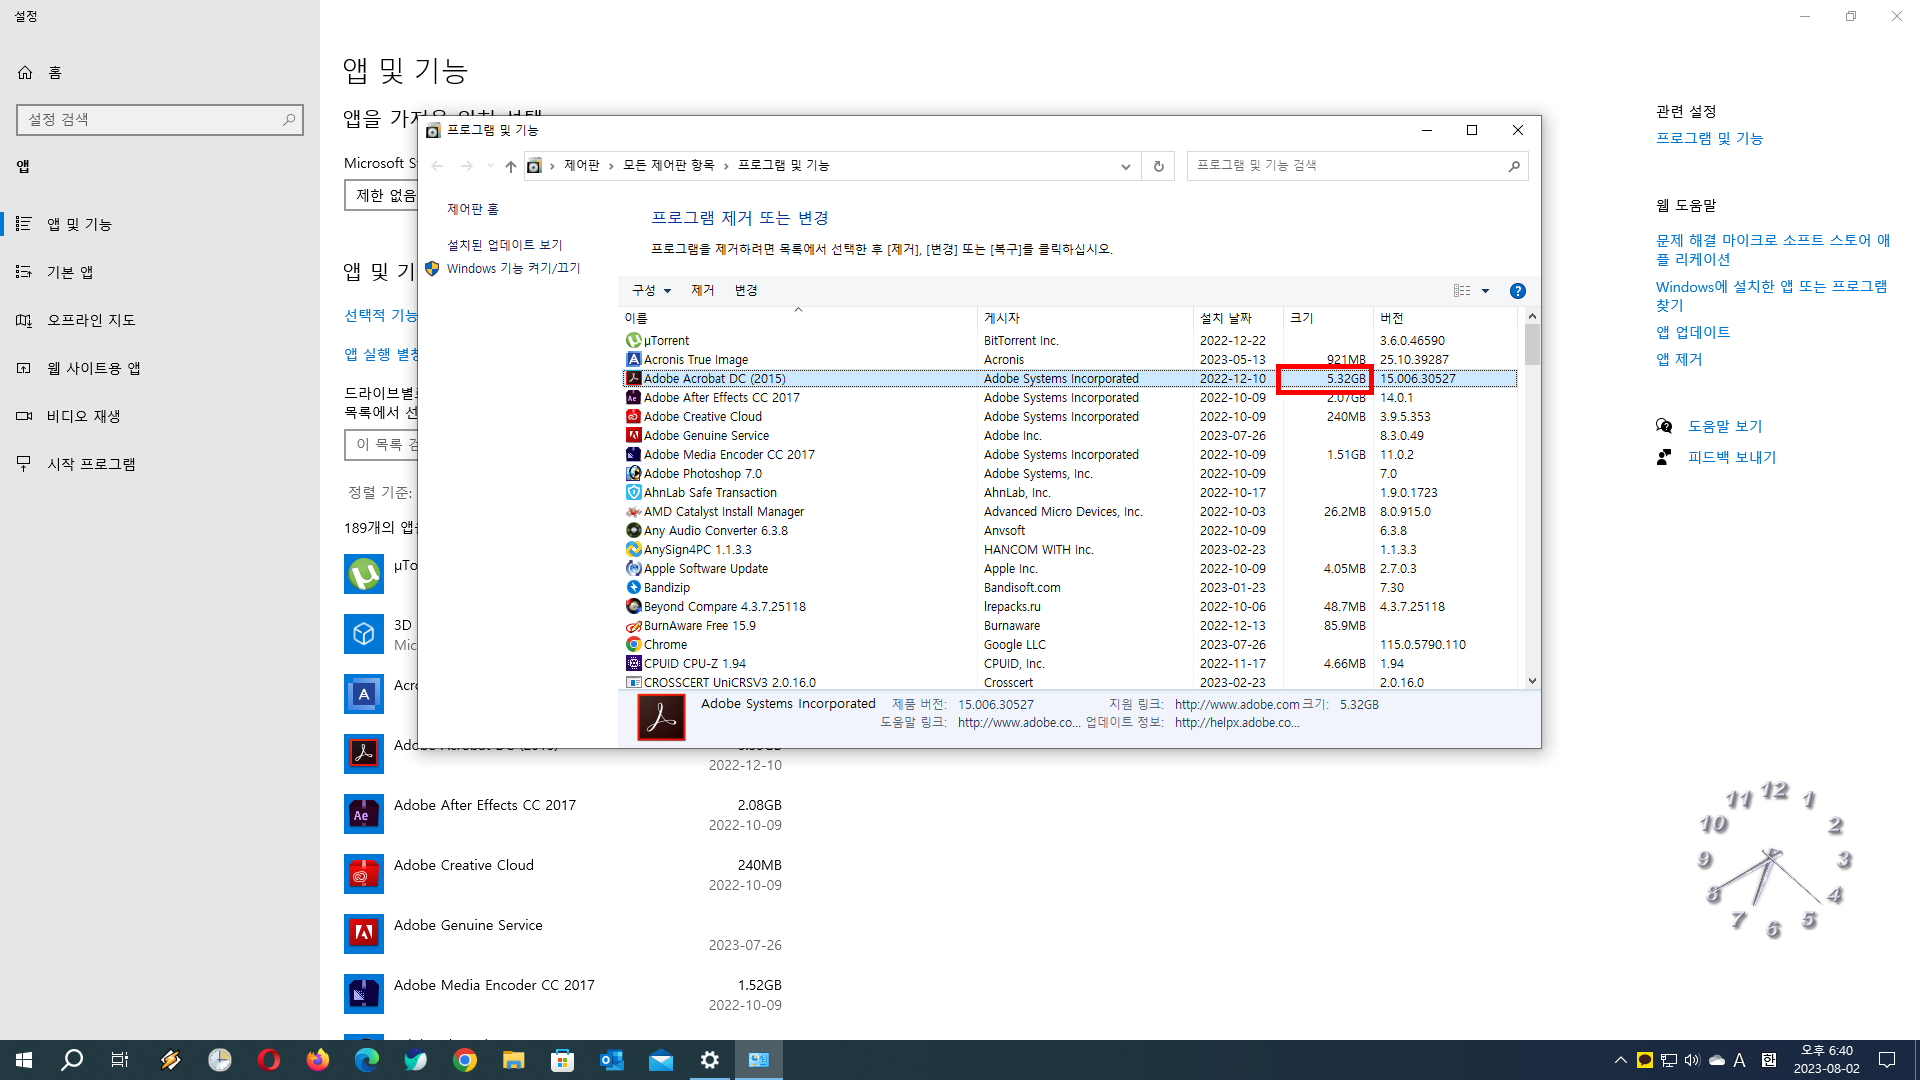The image size is (1920, 1080).
Task: Select AhnLab Safe Transaction row
Action: click(1070, 493)
